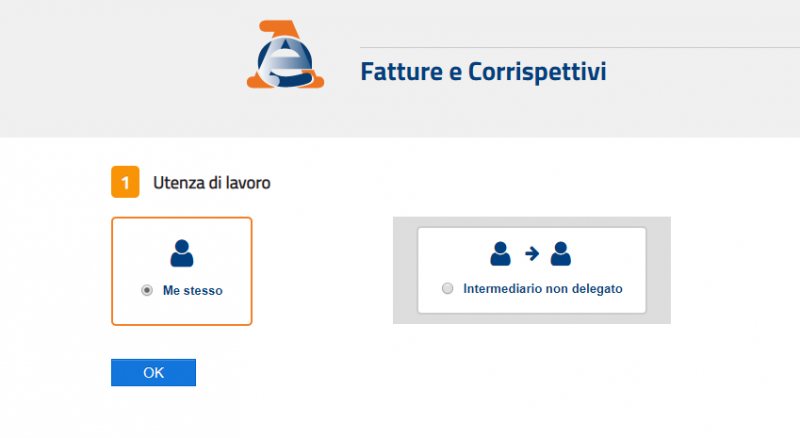
Task: Select the Me stesso radio button
Action: (x=147, y=290)
